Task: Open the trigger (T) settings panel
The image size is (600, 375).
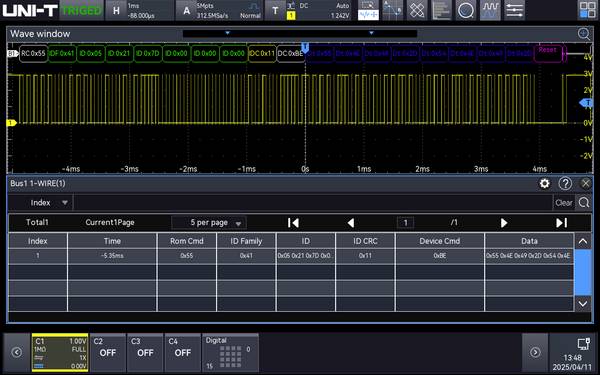Action: [x=308, y=10]
